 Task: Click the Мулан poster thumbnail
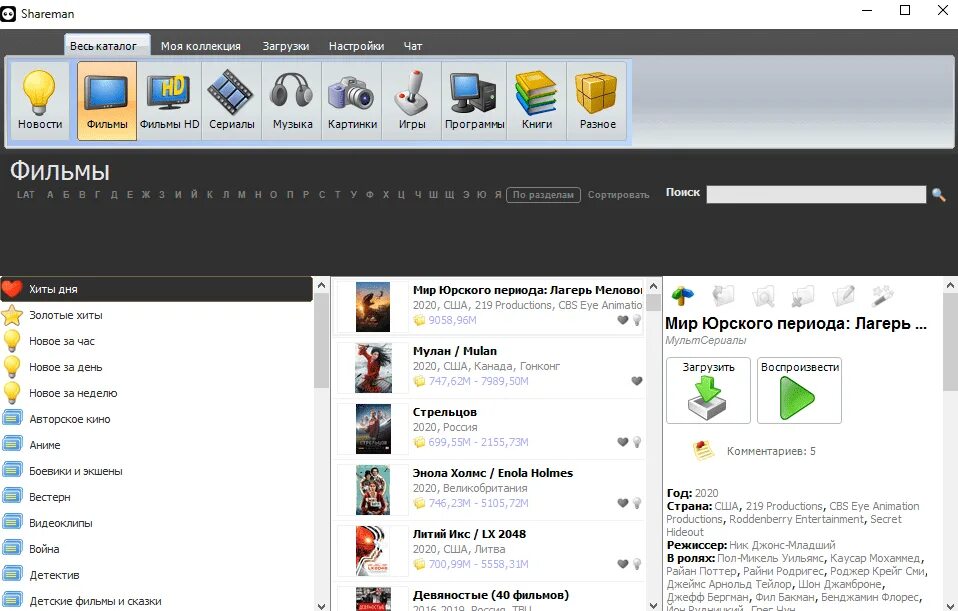click(x=373, y=368)
